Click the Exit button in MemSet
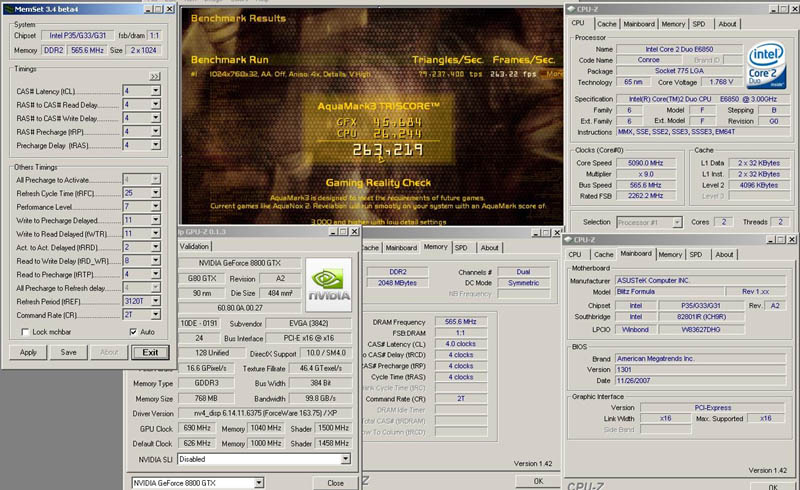This screenshot has width=800, height=490. point(150,352)
